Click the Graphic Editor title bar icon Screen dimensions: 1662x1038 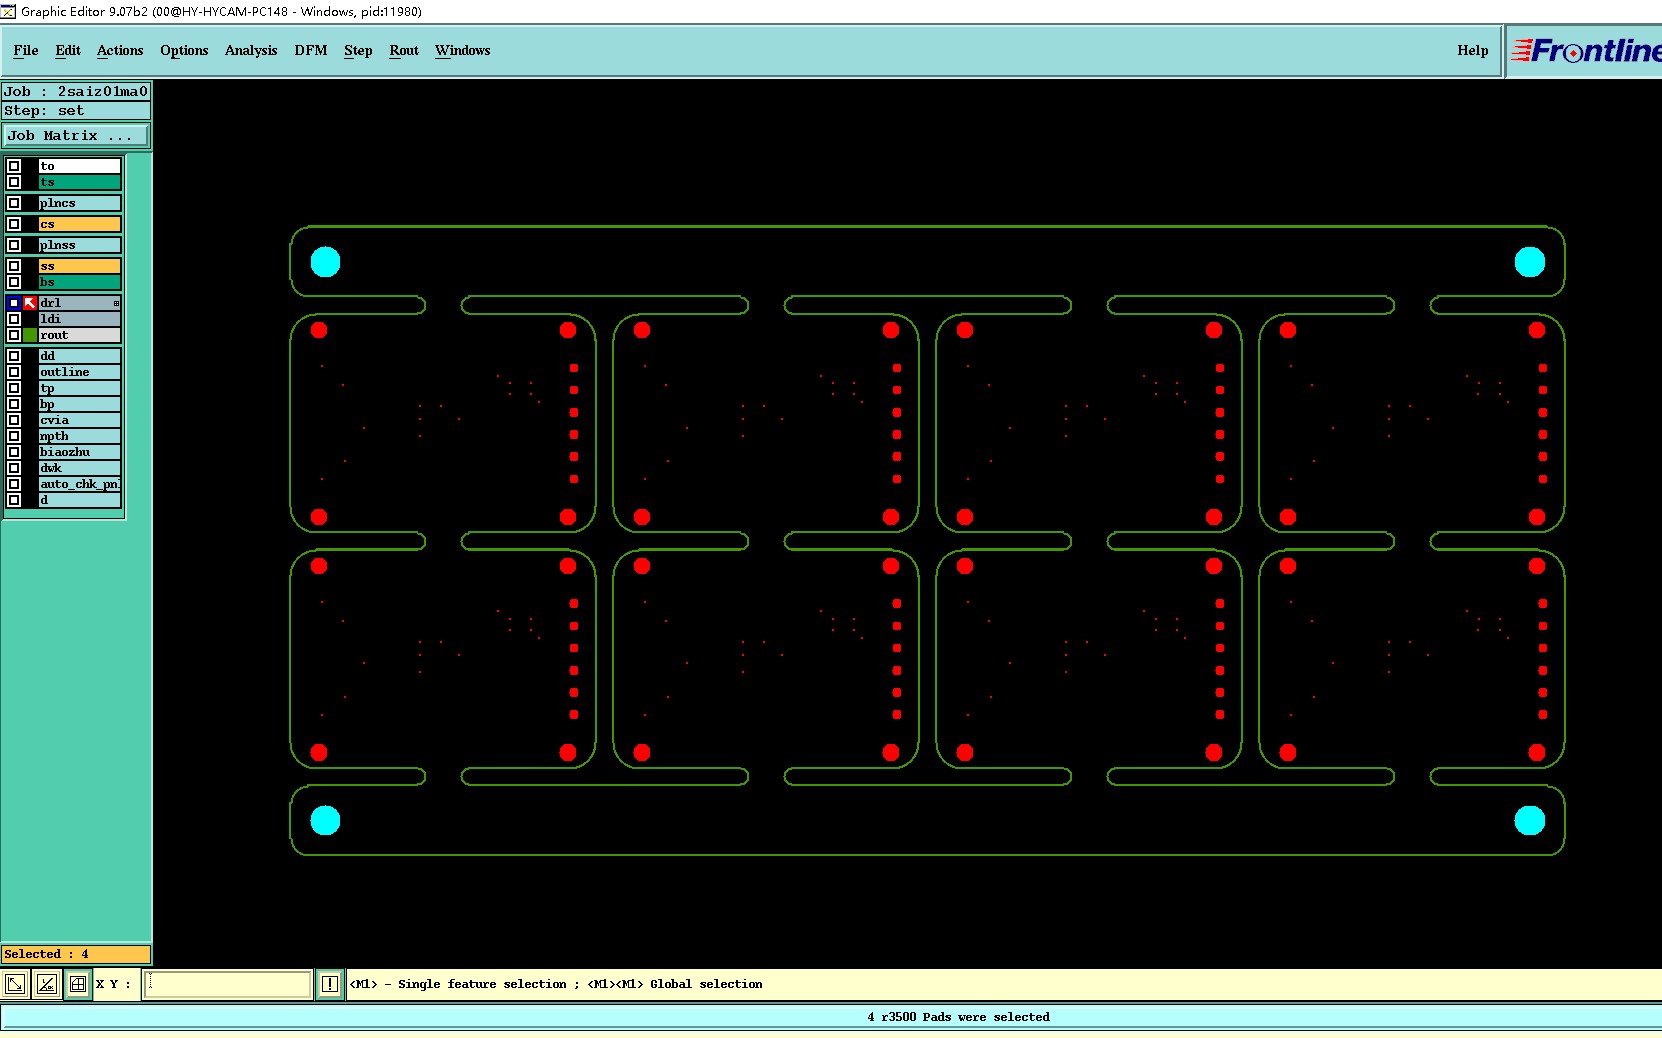tap(8, 11)
